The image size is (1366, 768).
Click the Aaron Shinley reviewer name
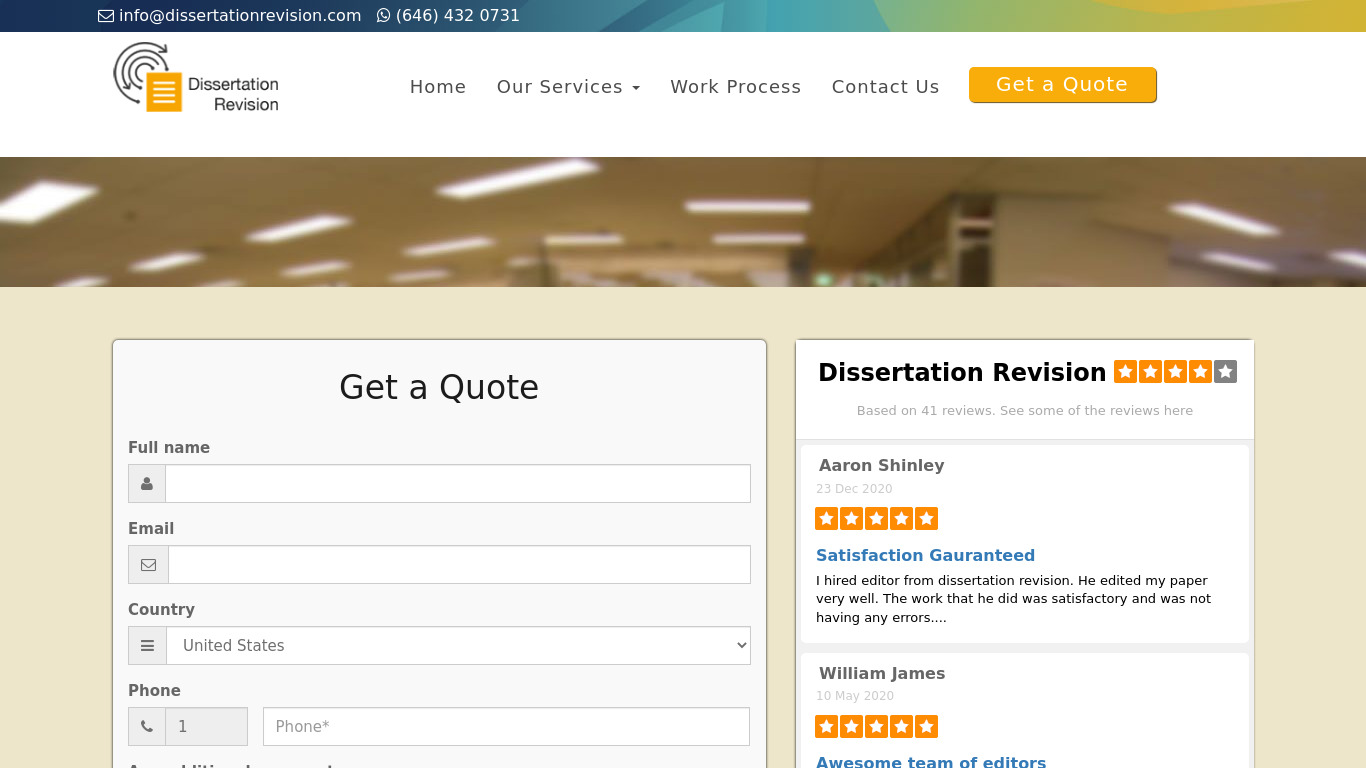(881, 465)
